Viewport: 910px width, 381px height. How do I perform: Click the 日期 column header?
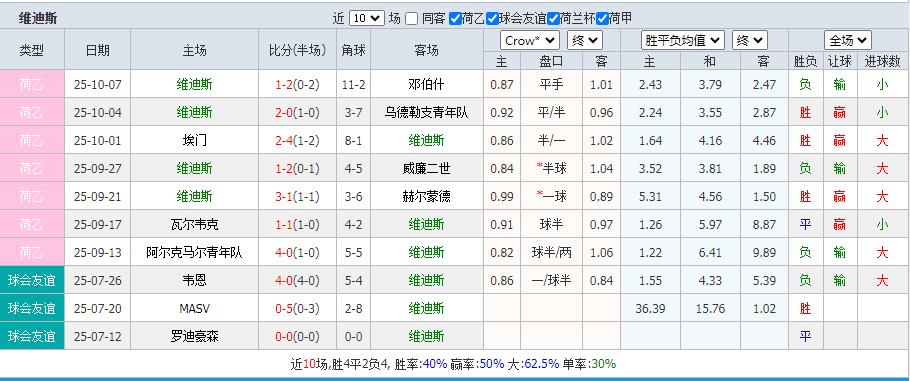pyautogui.click(x=98, y=50)
